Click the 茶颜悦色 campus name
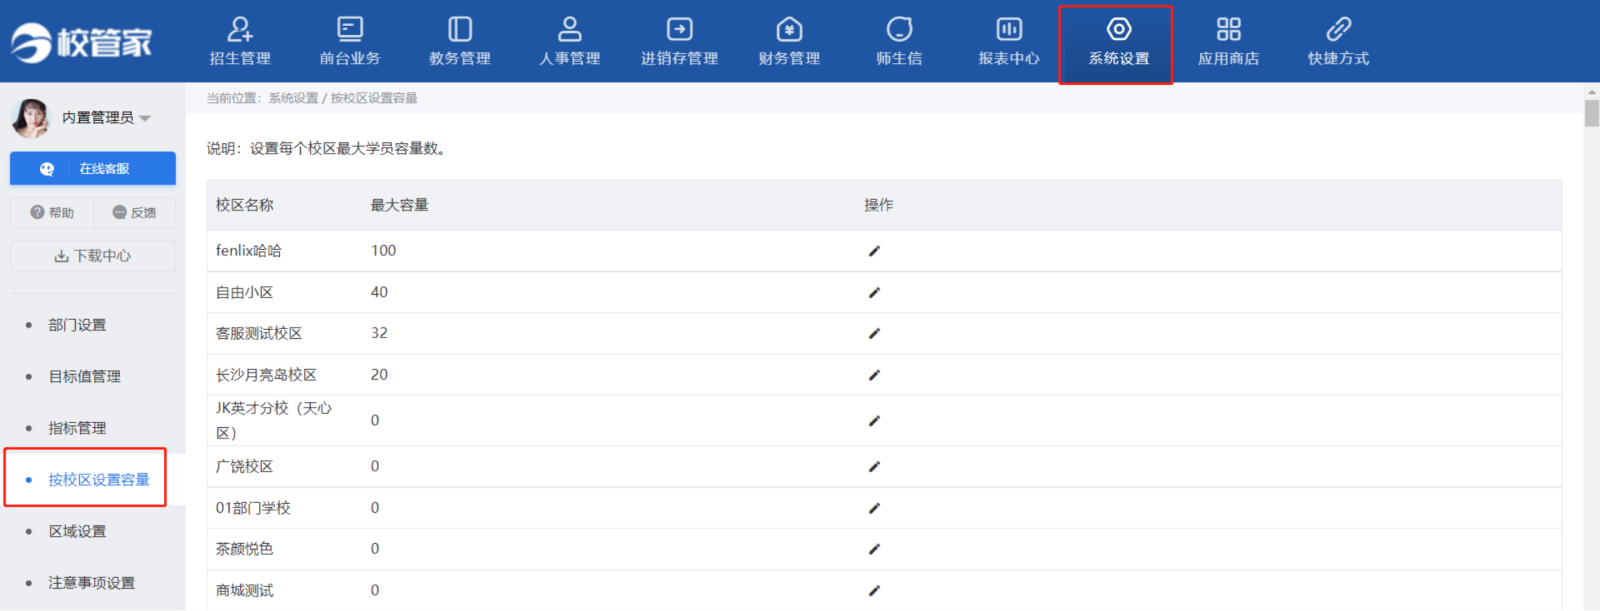 coord(245,549)
